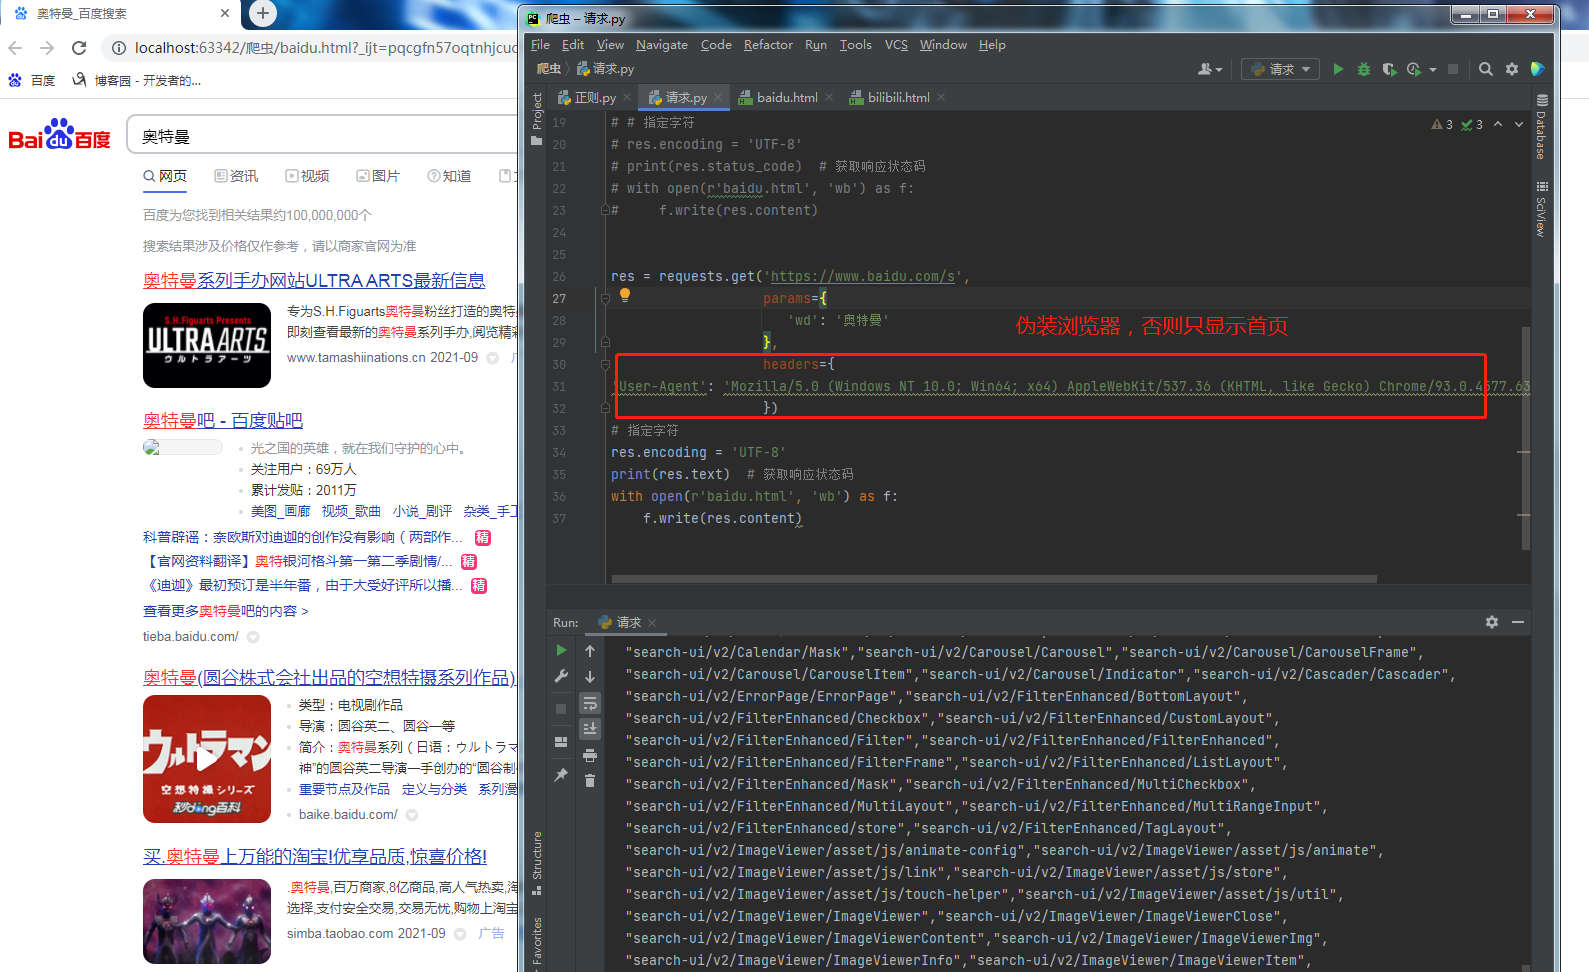Open the VCS menu
1589x972 pixels.
pos(896,45)
